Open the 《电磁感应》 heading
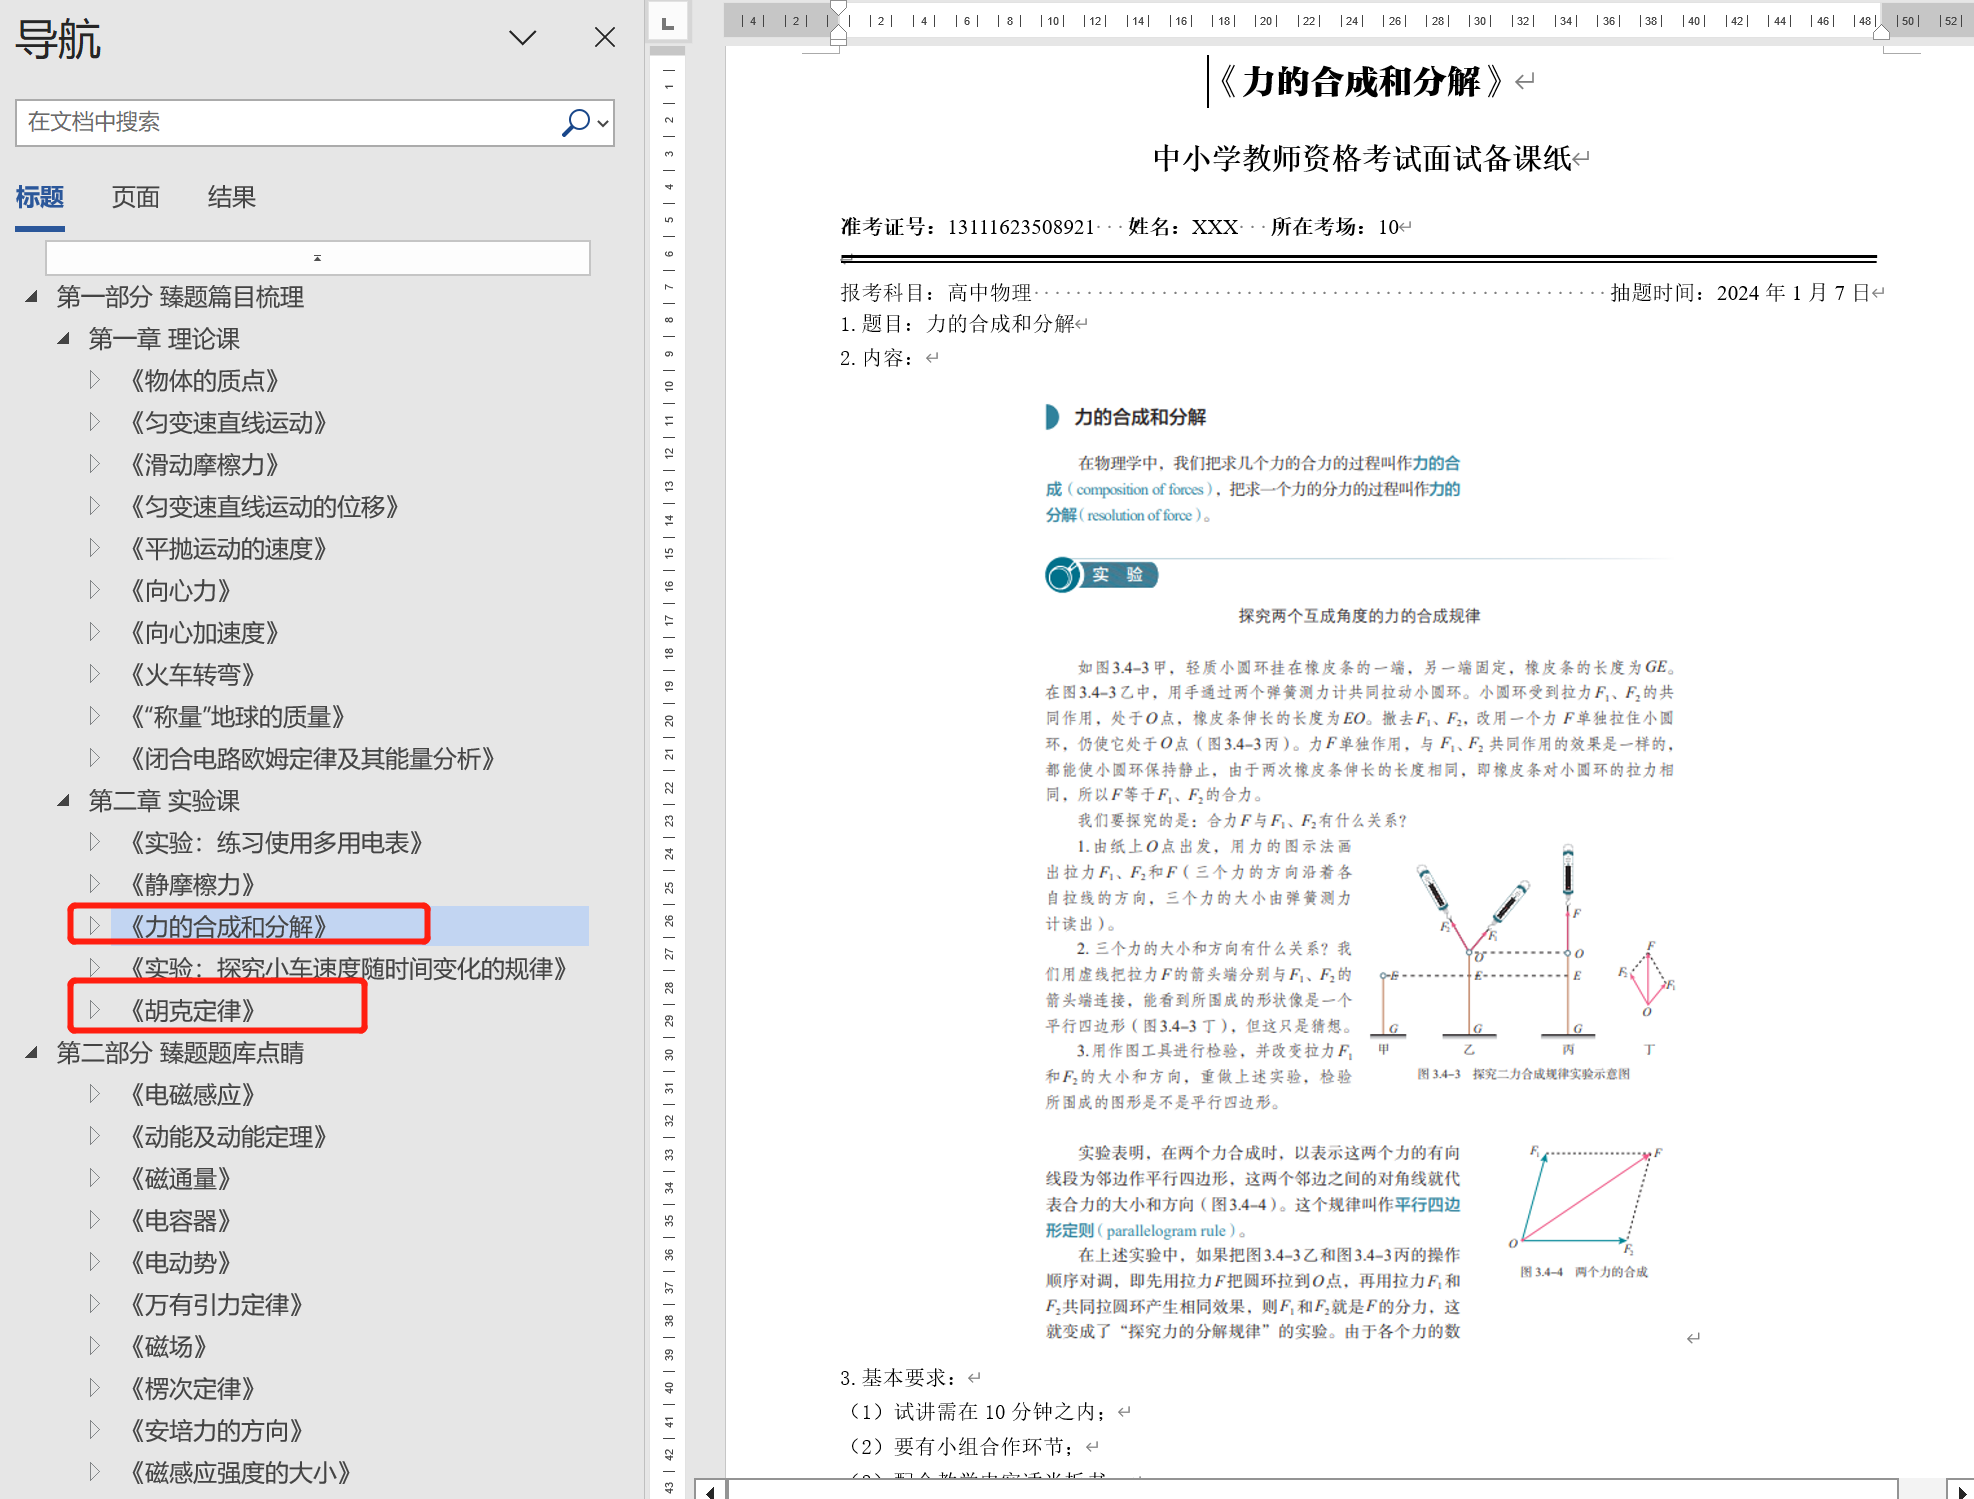This screenshot has width=1974, height=1499. click(192, 1095)
